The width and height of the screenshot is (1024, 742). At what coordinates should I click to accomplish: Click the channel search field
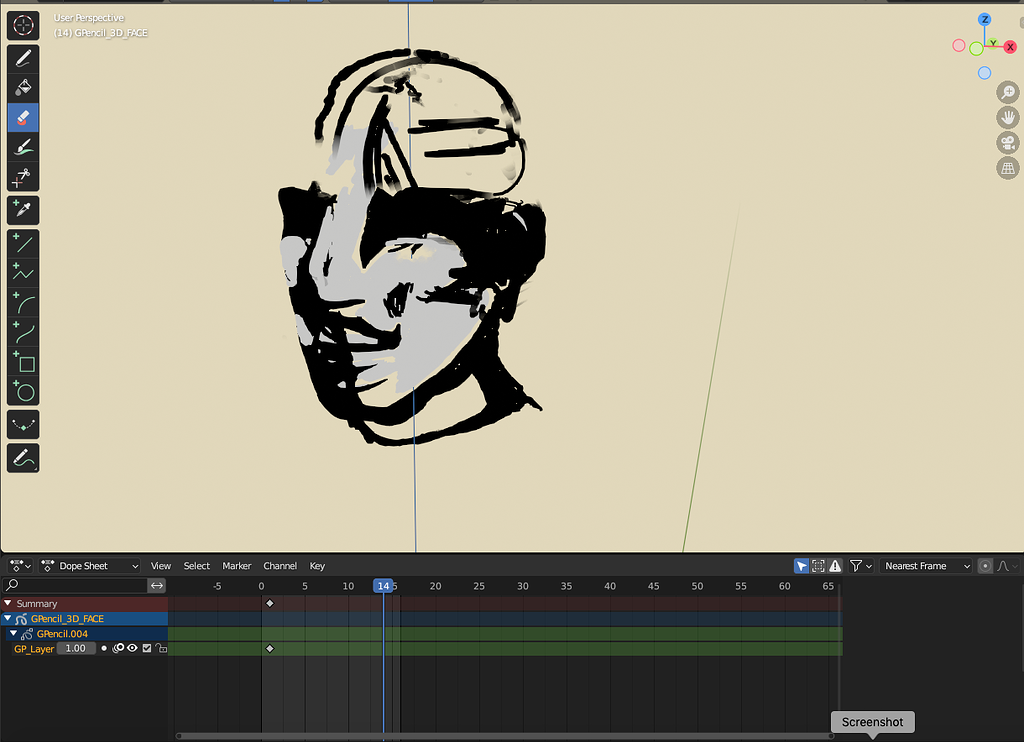[x=75, y=586]
